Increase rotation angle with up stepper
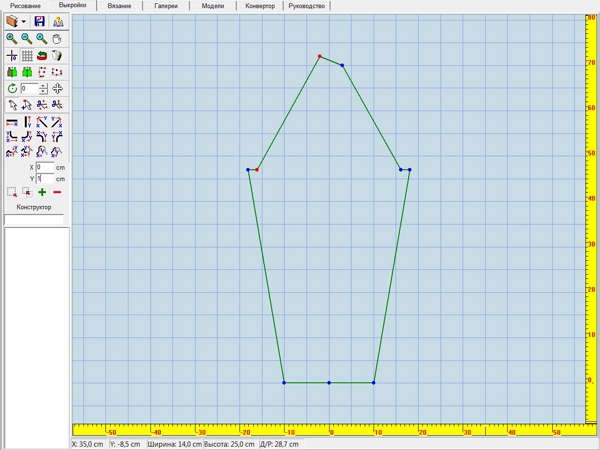 43,86
